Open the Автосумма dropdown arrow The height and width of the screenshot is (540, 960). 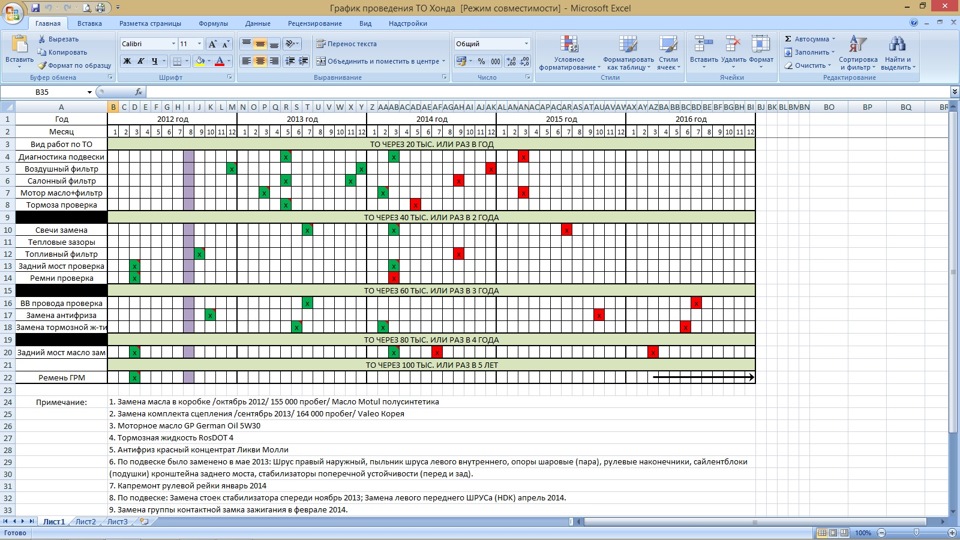click(833, 39)
